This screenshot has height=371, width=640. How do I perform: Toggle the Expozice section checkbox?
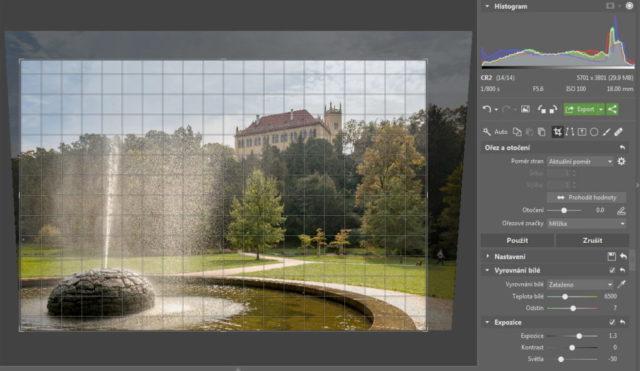tap(611, 322)
